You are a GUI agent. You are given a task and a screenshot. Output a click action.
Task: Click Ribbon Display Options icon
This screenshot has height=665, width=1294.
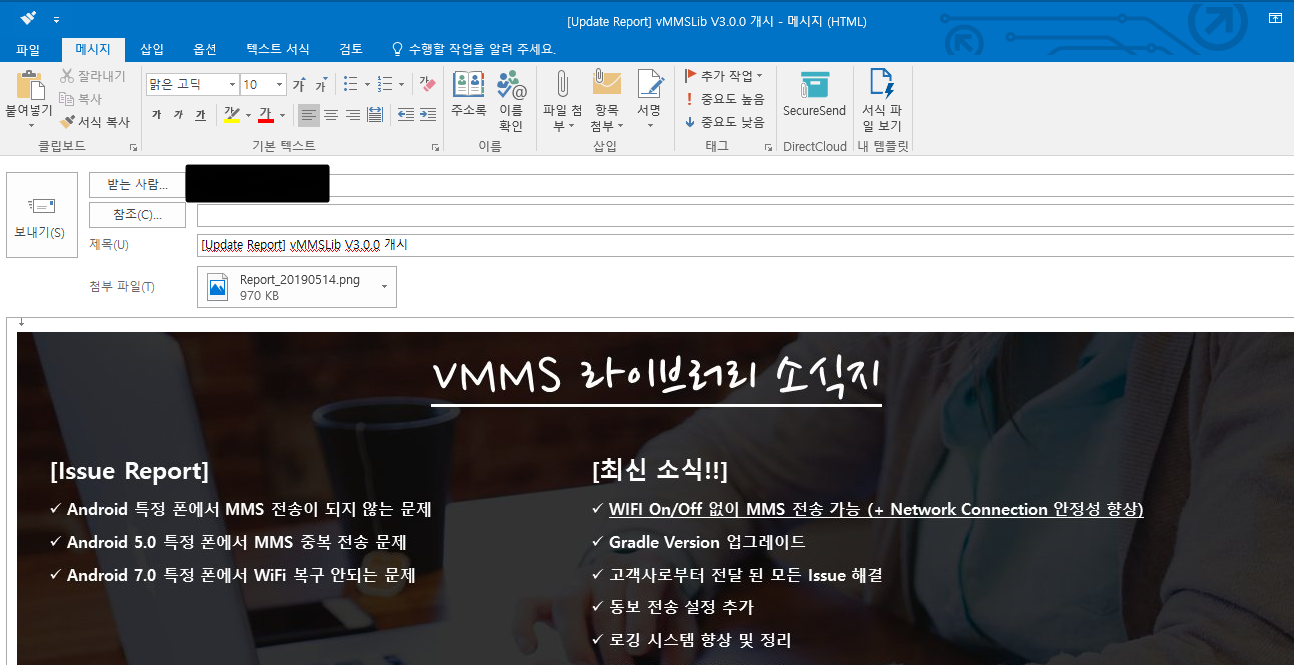tap(1275, 18)
